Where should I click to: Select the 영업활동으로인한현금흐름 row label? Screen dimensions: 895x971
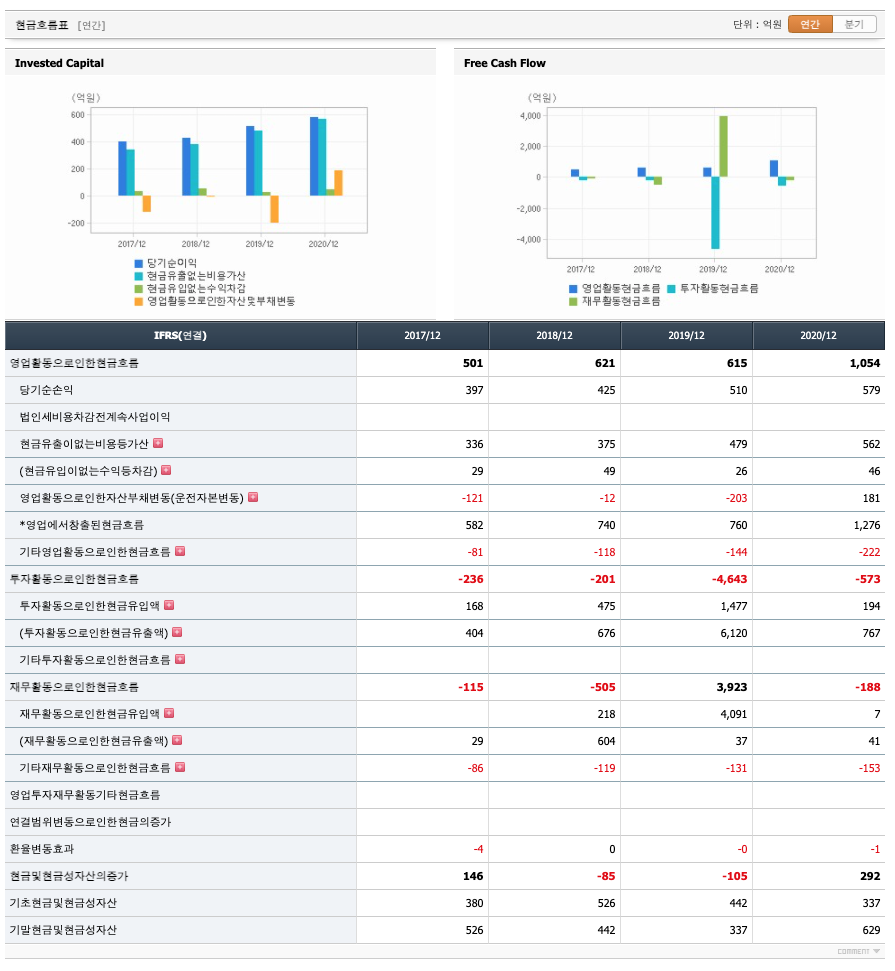[x=74, y=363]
